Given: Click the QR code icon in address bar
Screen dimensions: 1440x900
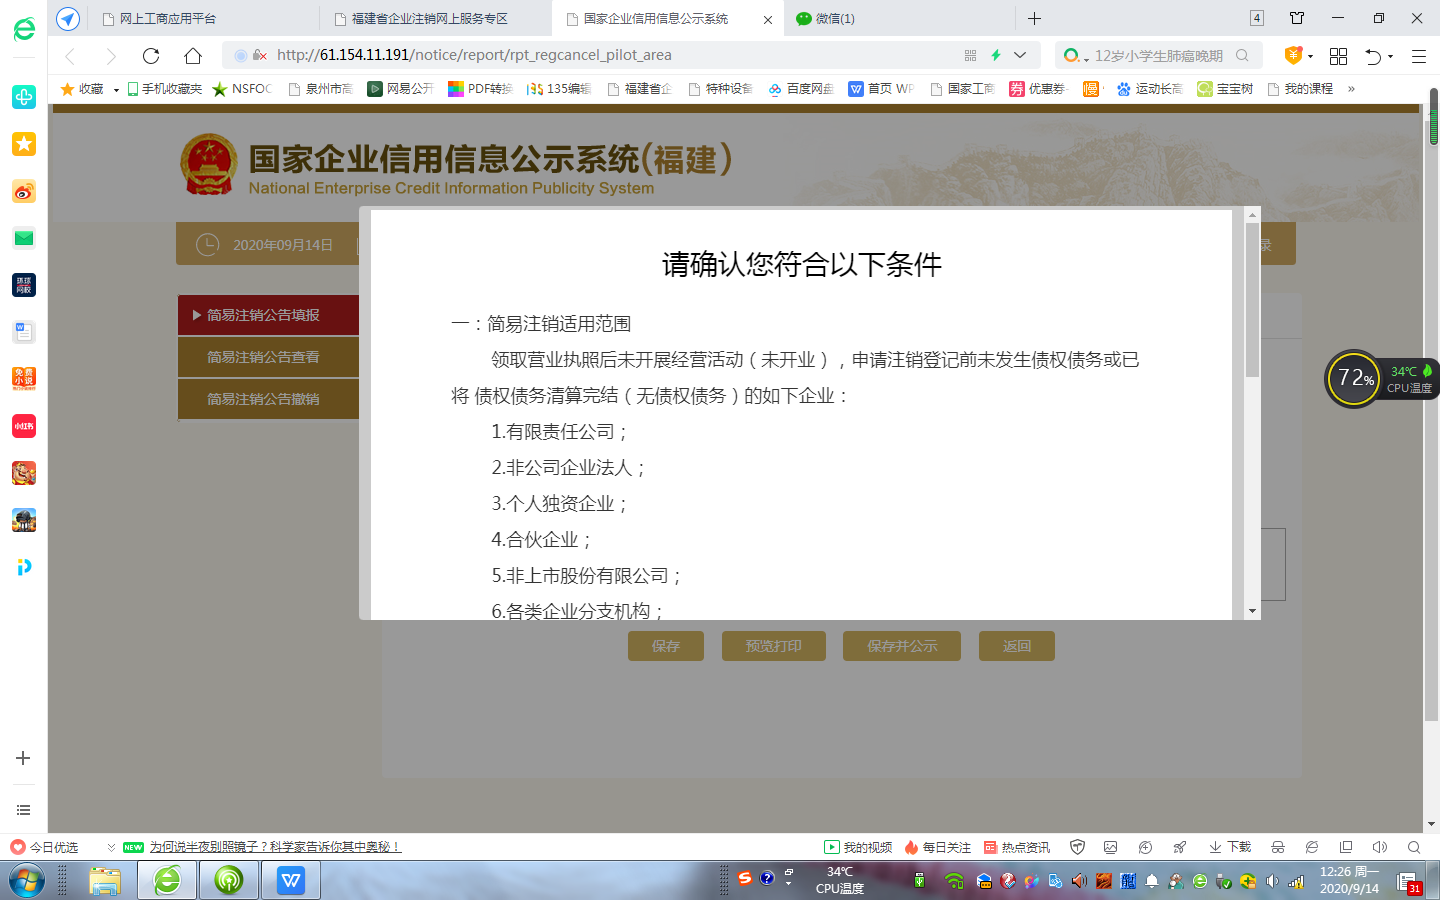Looking at the screenshot, I should click(x=970, y=56).
